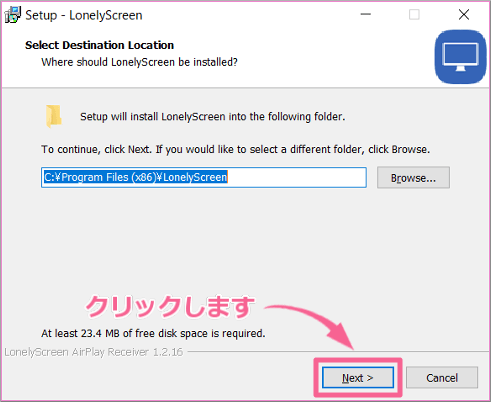The height and width of the screenshot is (402, 491).
Task: Click the 'LonelyScreen AirPlay Receiver 1.2.16' label
Action: [x=94, y=352]
